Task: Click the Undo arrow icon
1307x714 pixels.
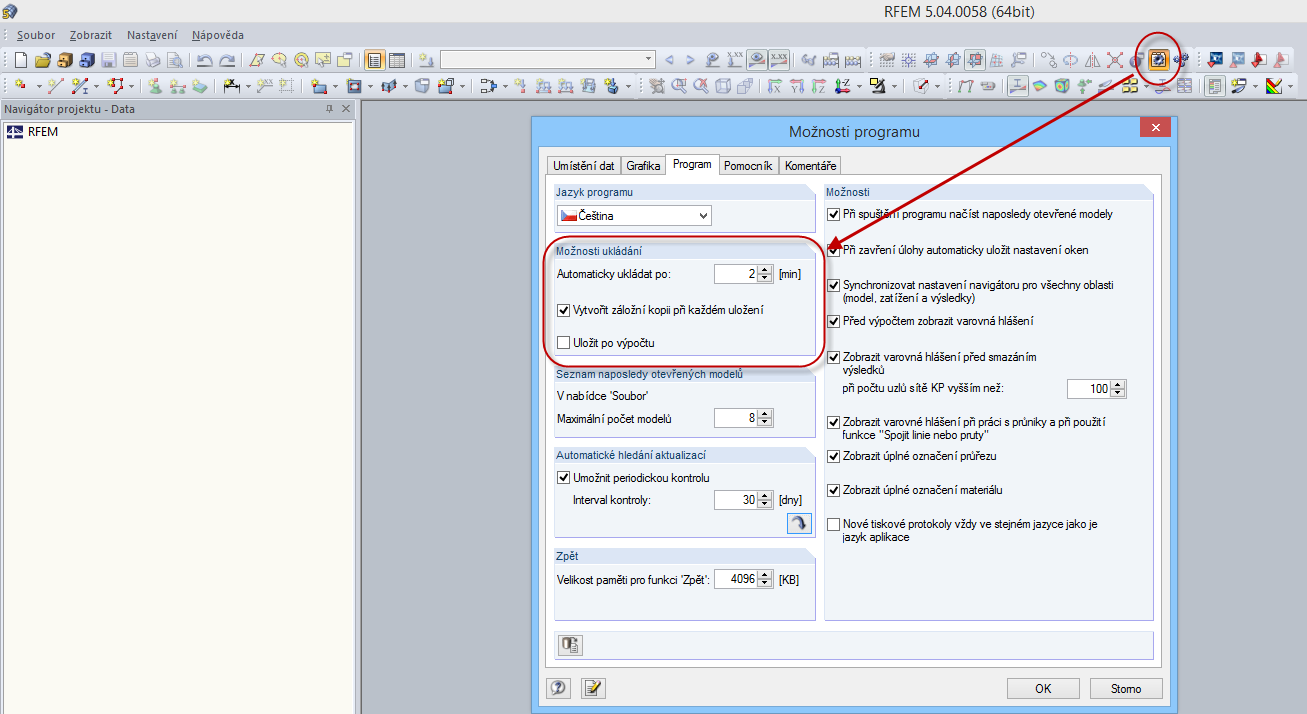Action: pyautogui.click(x=204, y=60)
